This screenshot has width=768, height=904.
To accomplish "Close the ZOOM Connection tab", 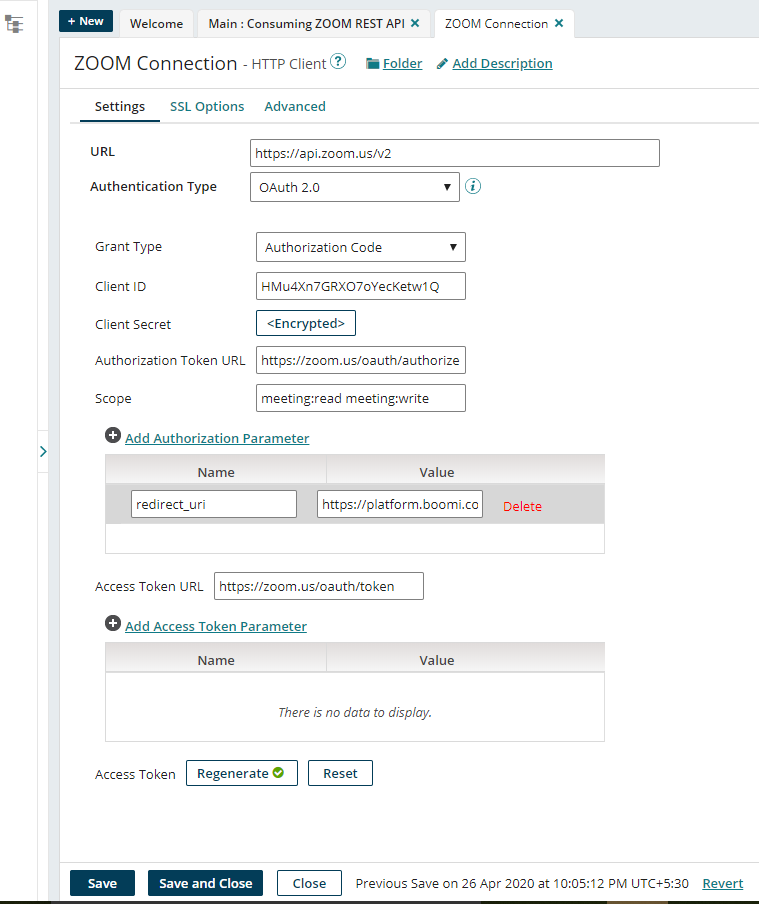I will tap(558, 23).
